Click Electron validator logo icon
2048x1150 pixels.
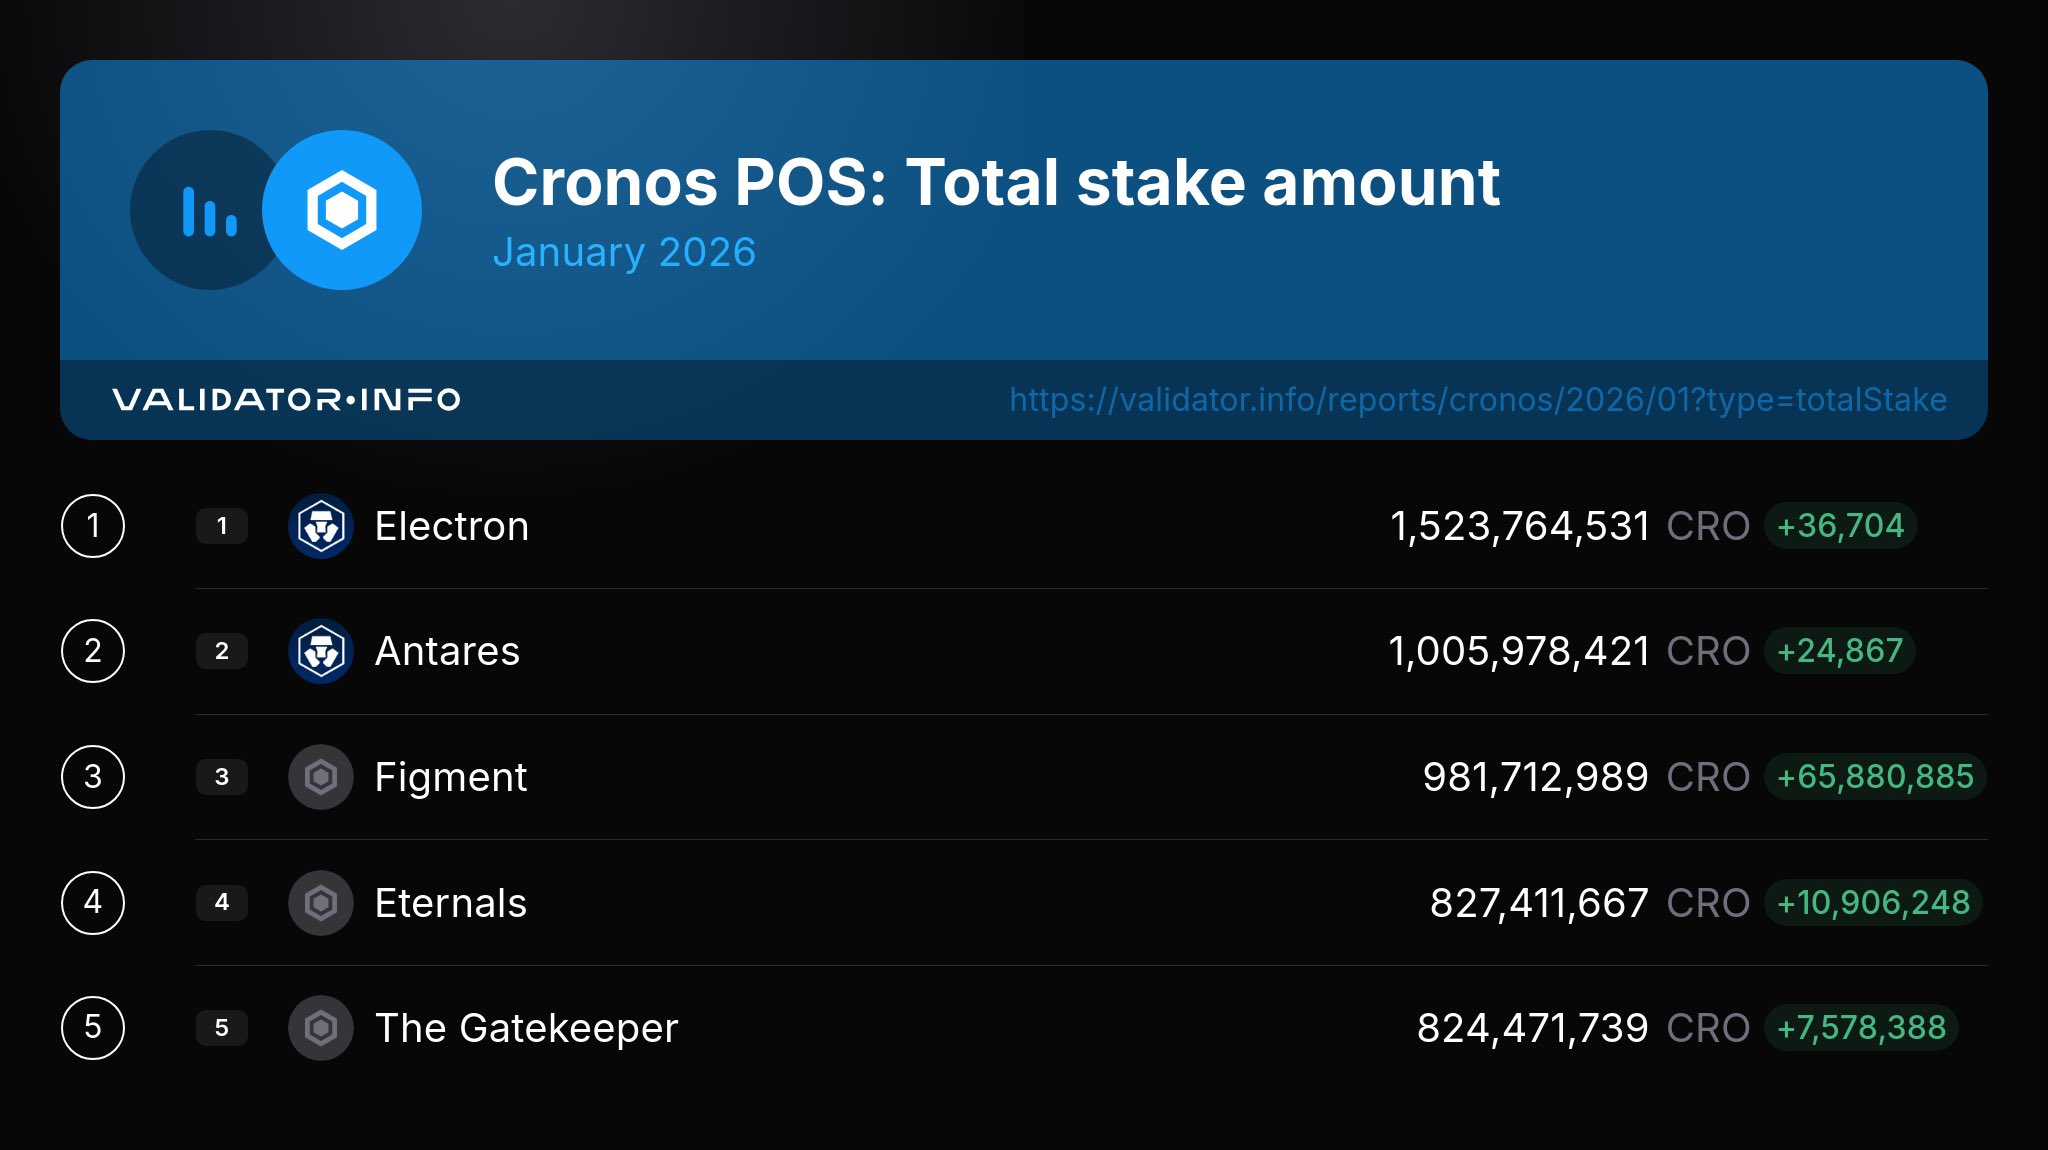321,526
